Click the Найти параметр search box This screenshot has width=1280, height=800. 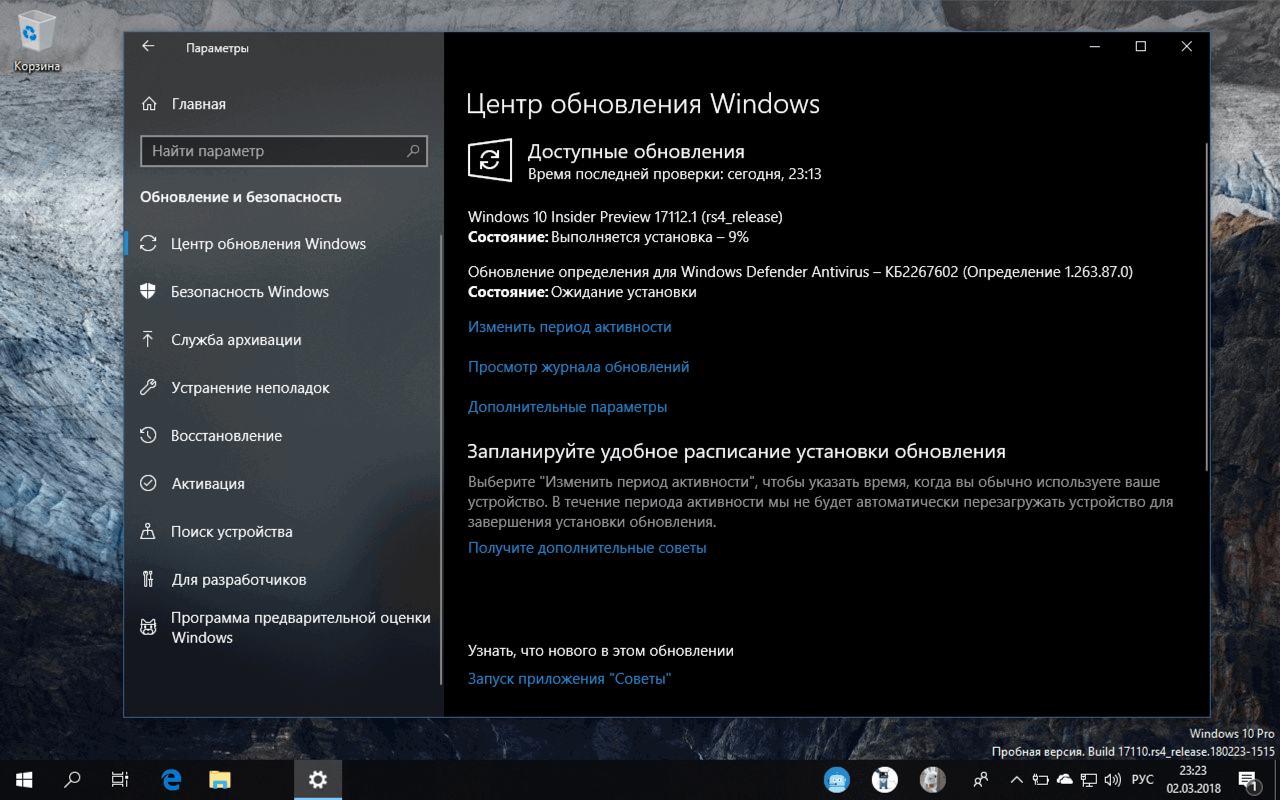click(x=284, y=151)
